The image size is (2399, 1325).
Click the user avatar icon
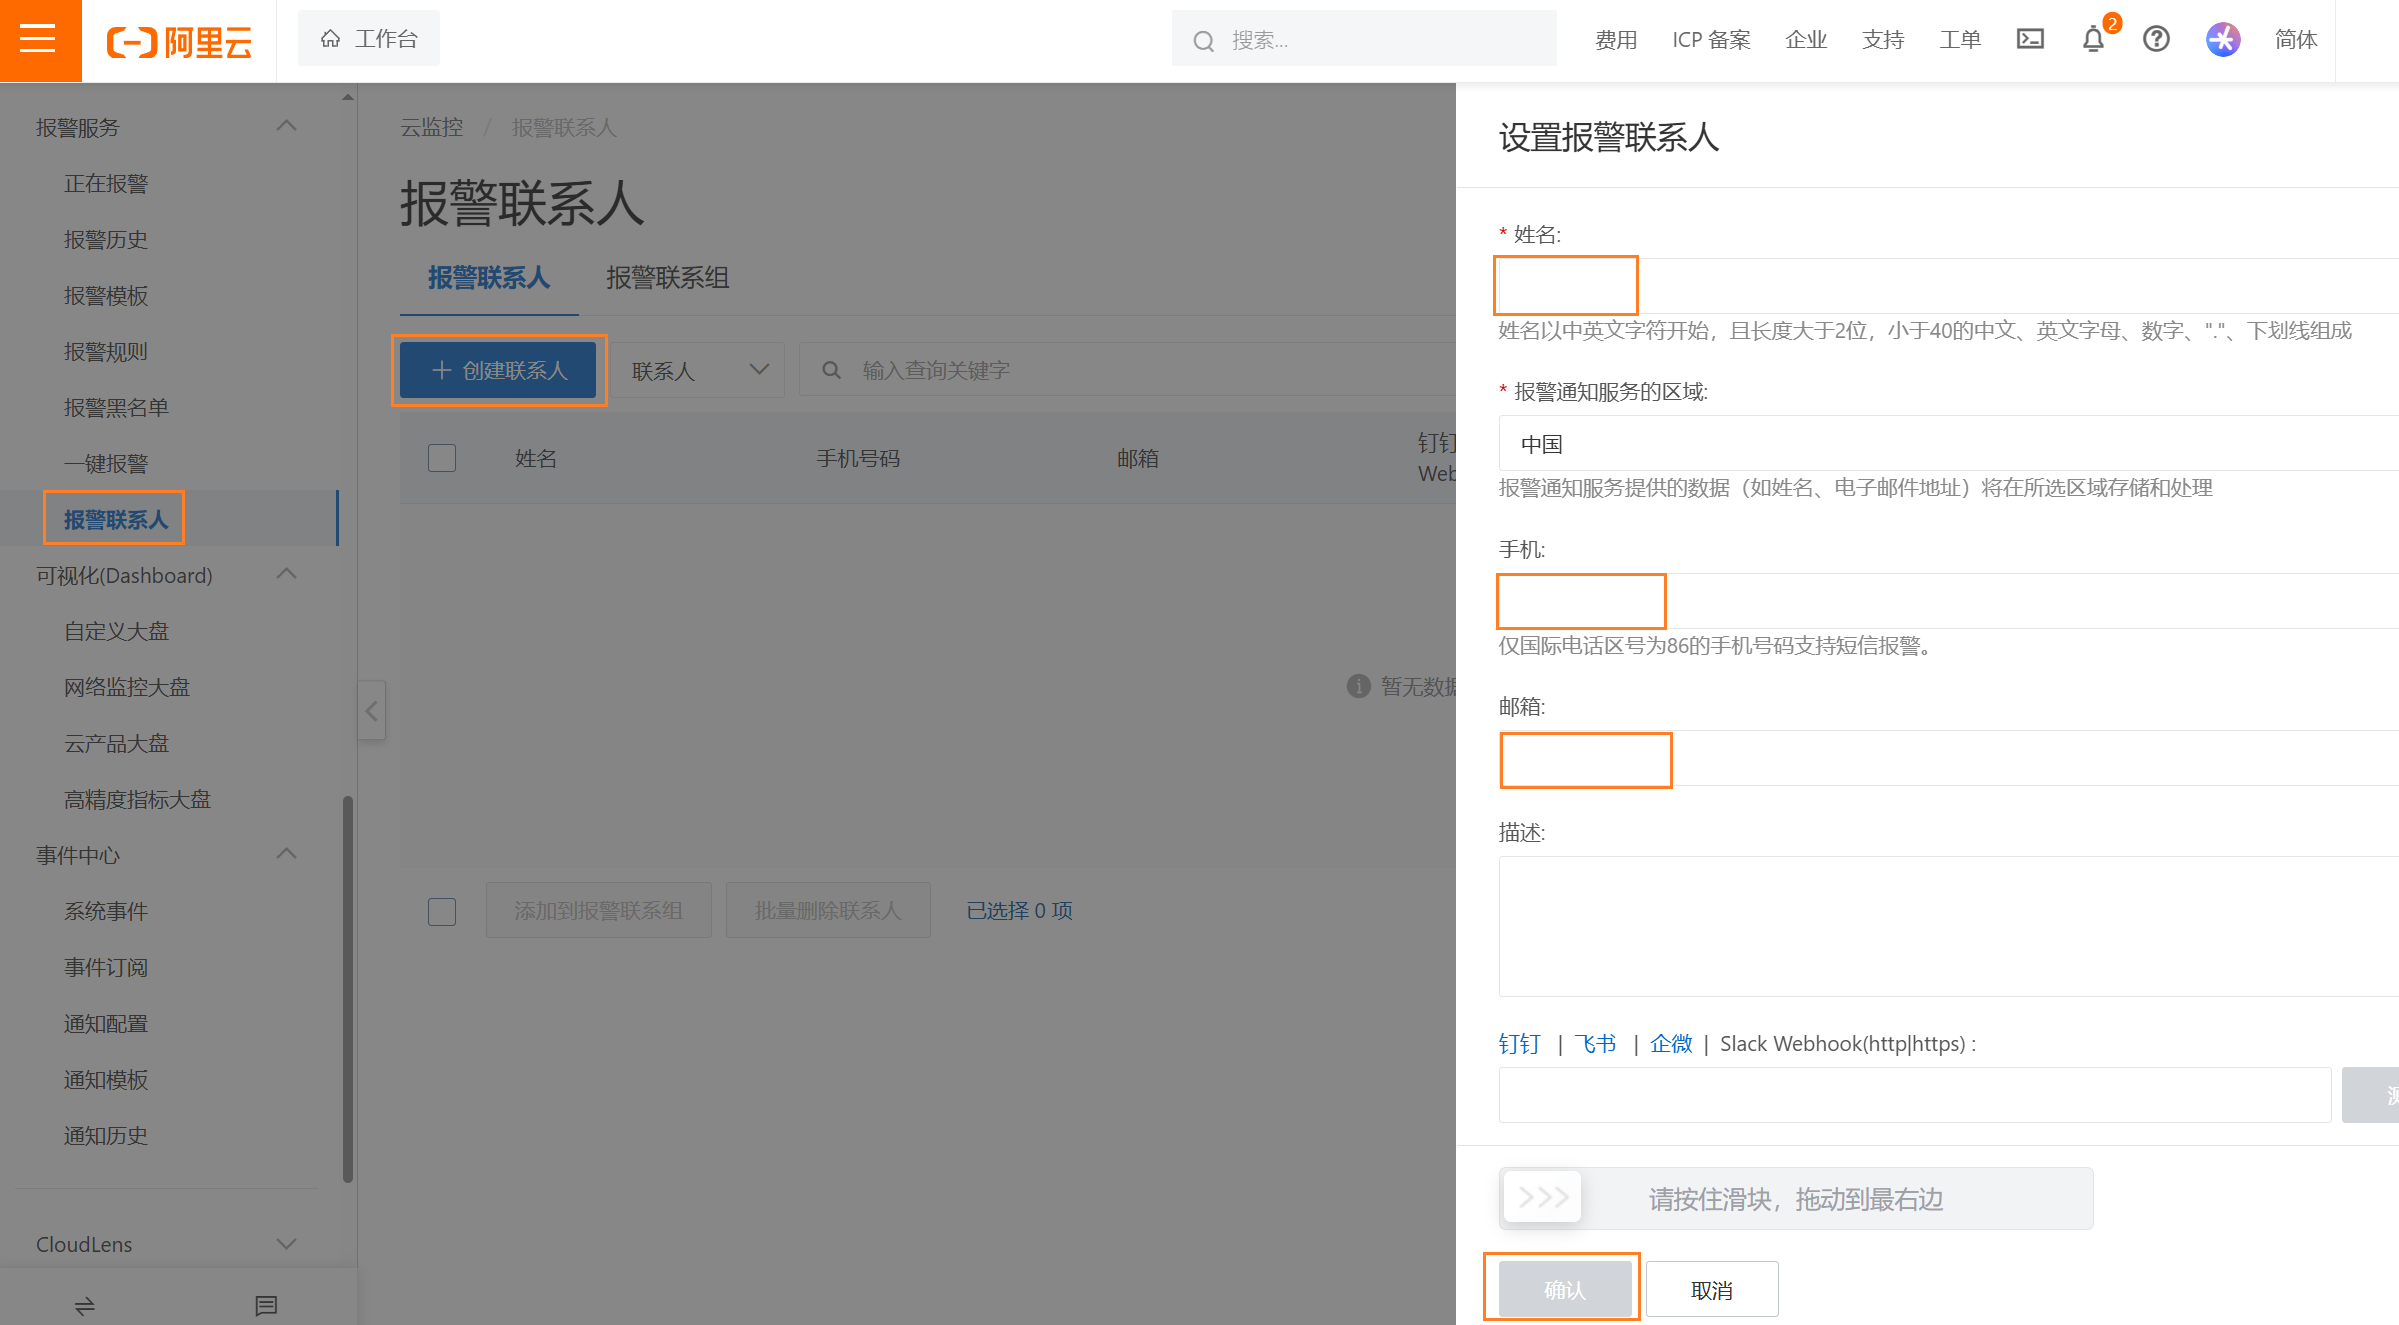point(2222,40)
